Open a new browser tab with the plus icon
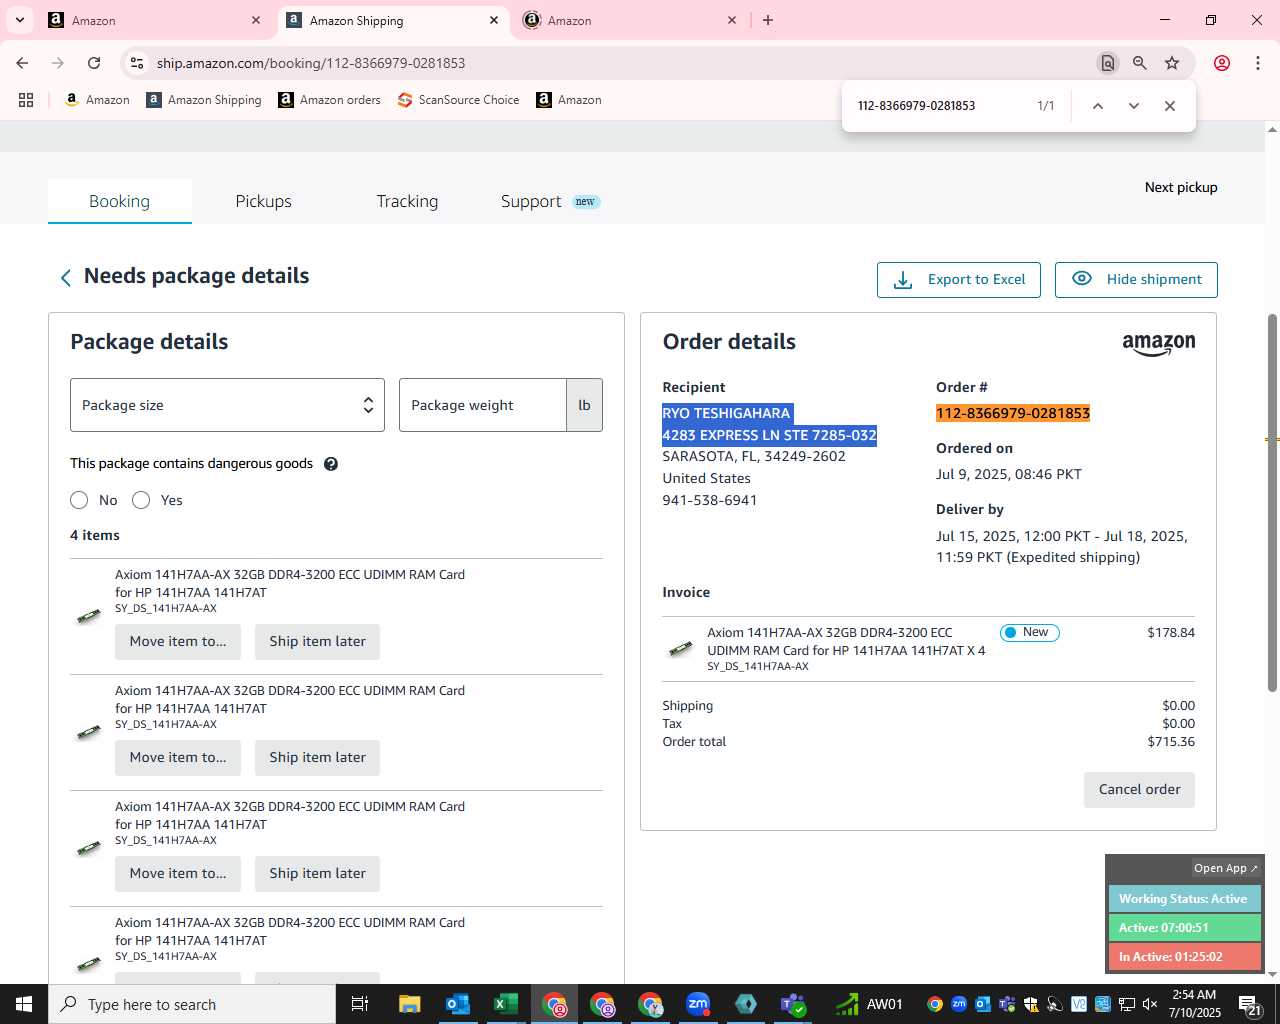This screenshot has width=1280, height=1024. 768,20
